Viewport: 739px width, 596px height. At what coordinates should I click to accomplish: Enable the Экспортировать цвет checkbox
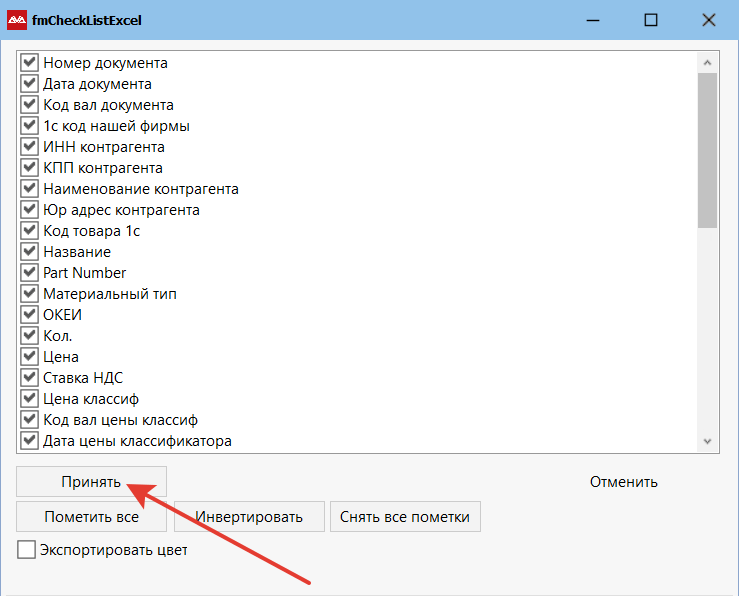coord(26,549)
